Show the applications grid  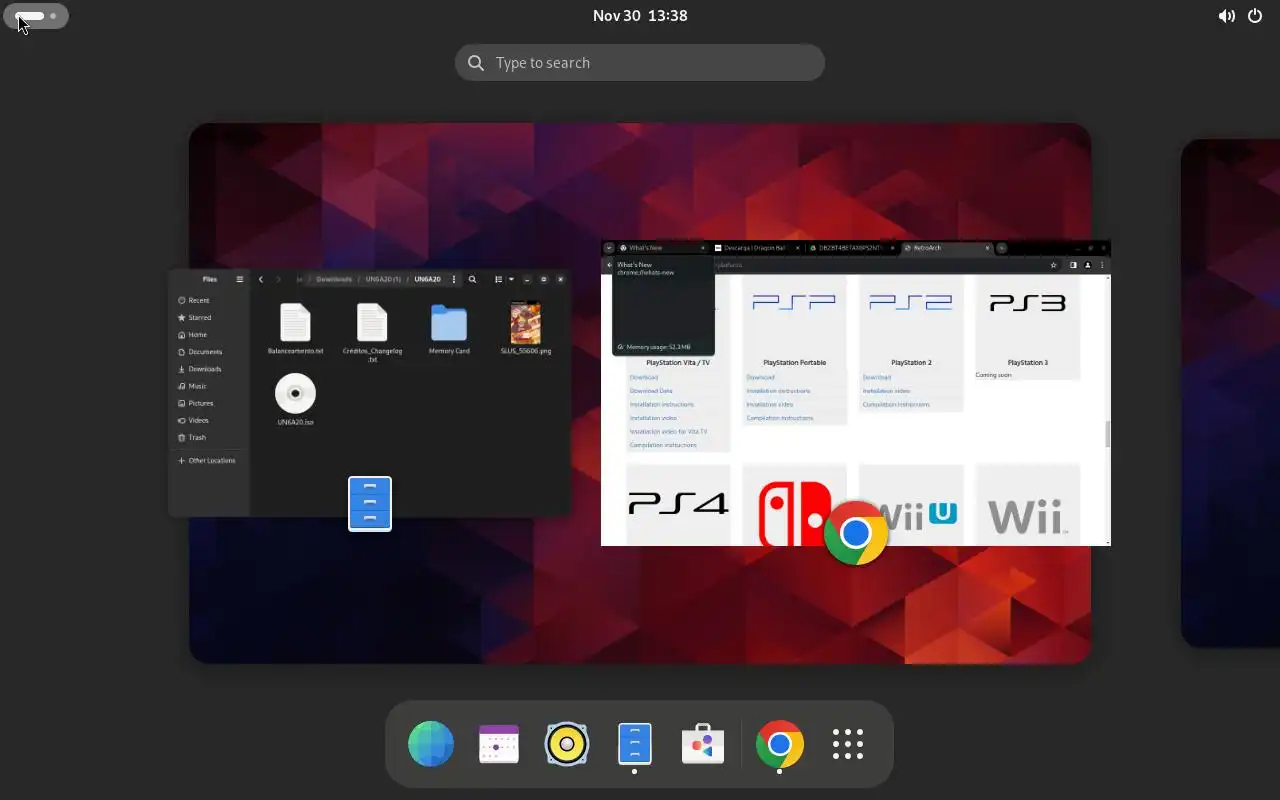tap(848, 745)
